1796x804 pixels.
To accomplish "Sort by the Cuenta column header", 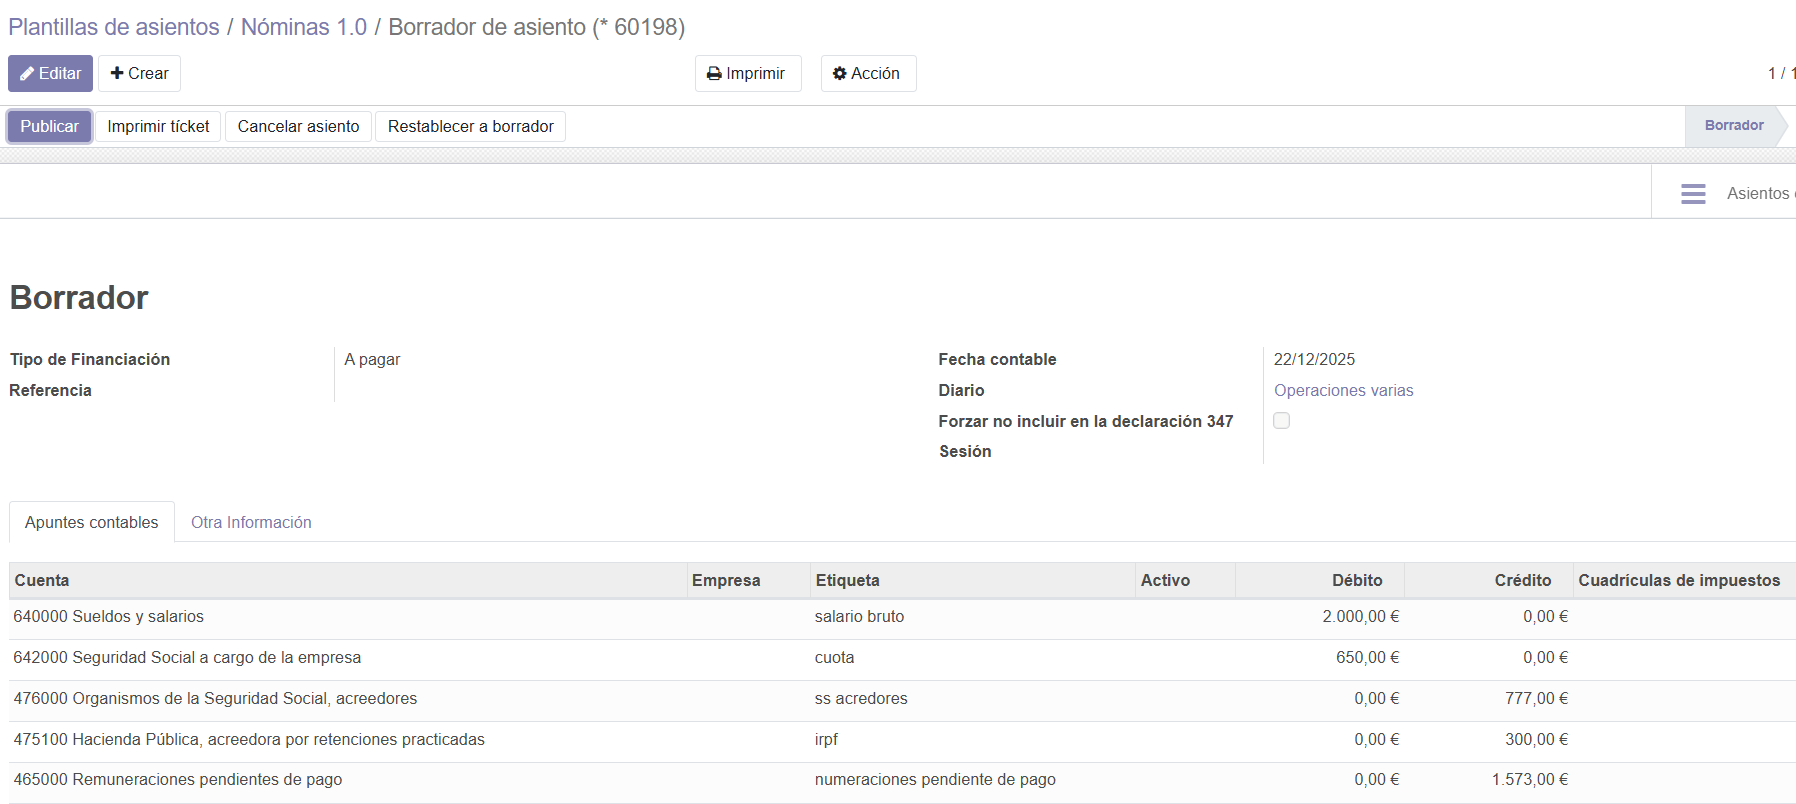I will click(42, 581).
